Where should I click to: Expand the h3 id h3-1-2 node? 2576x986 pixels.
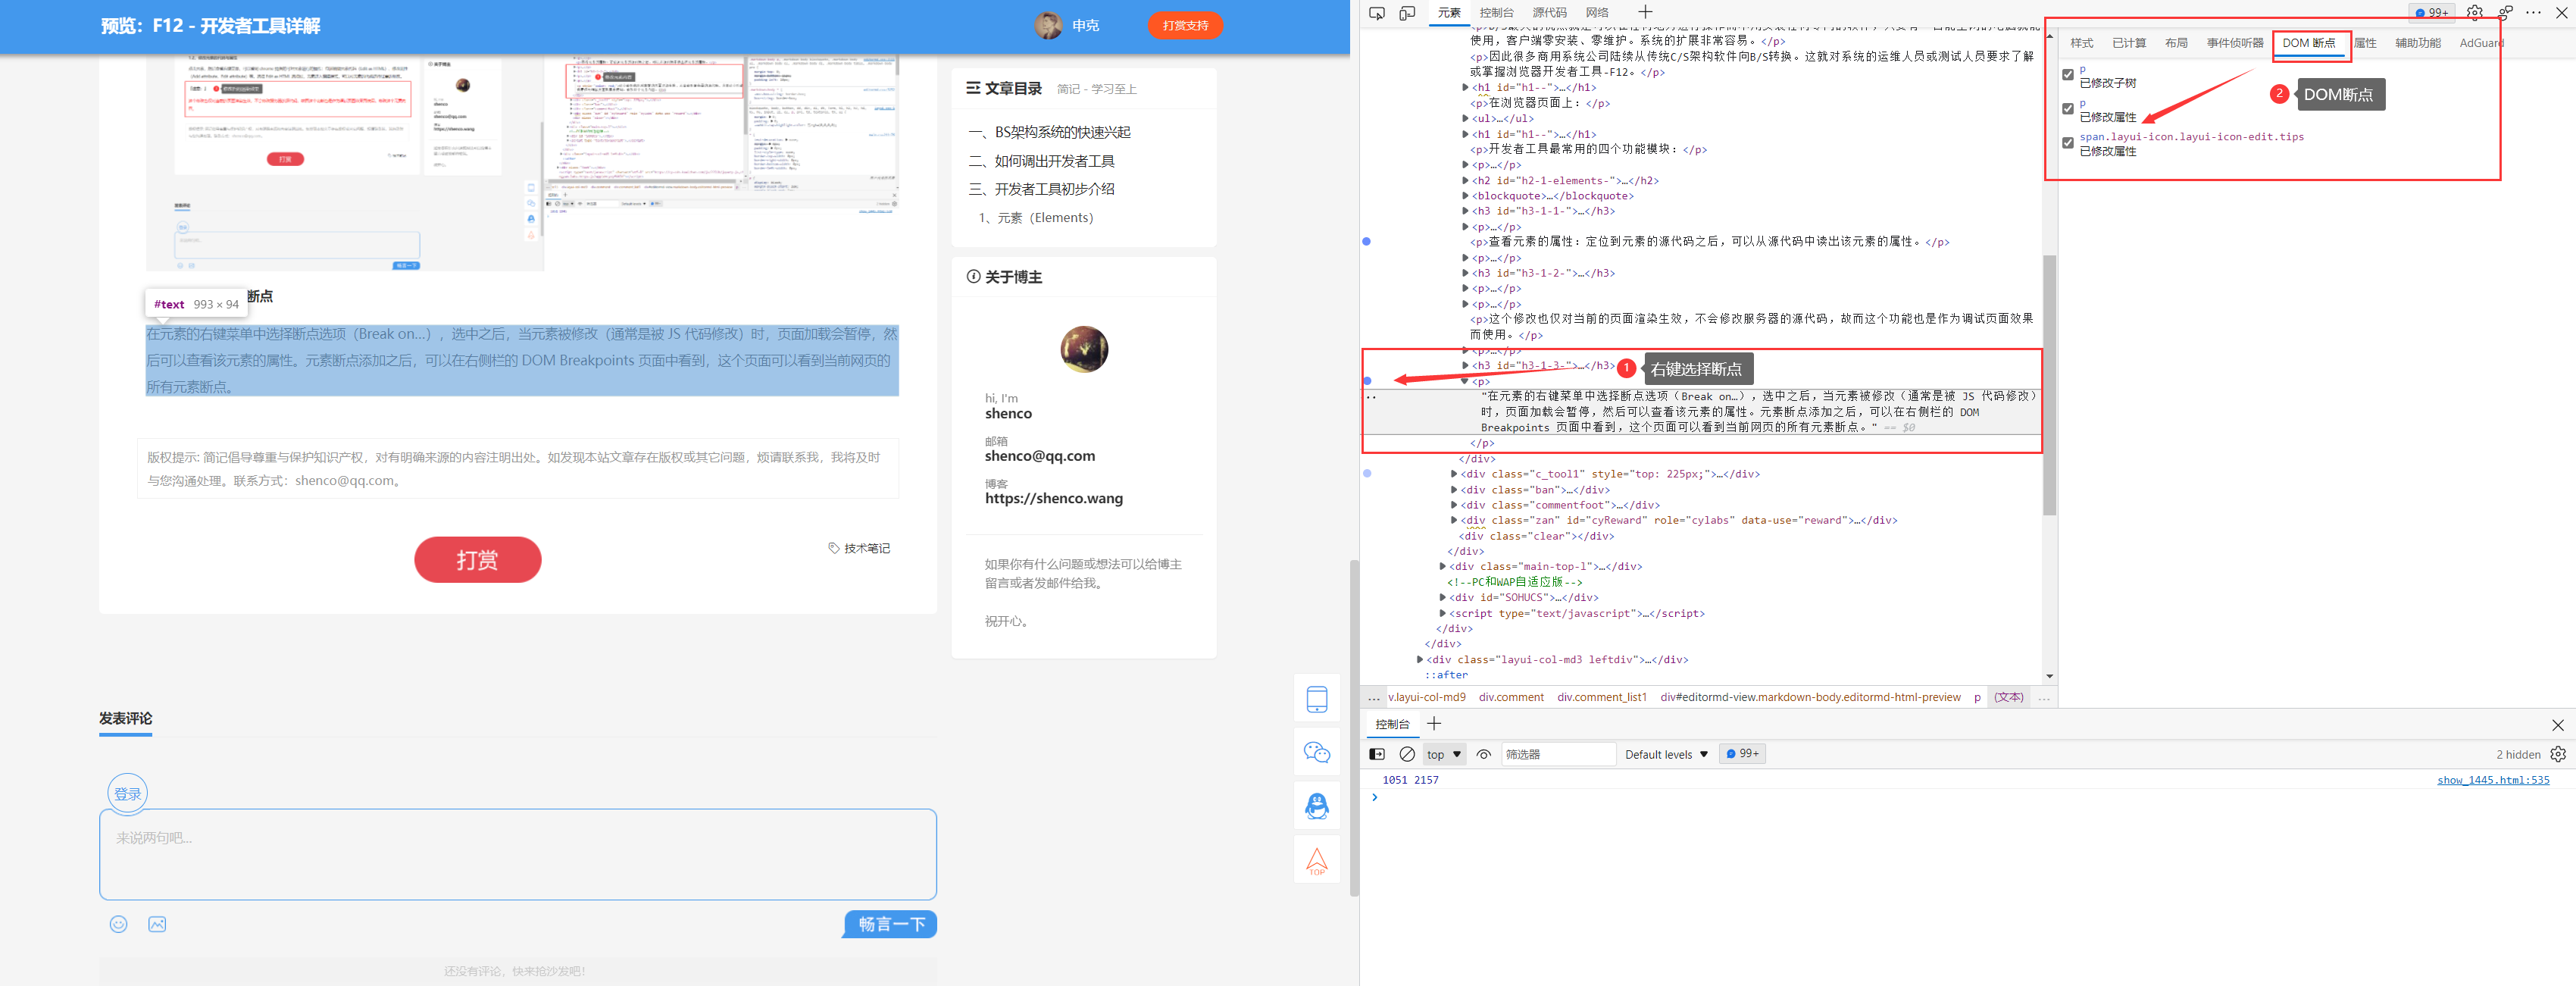point(1465,273)
